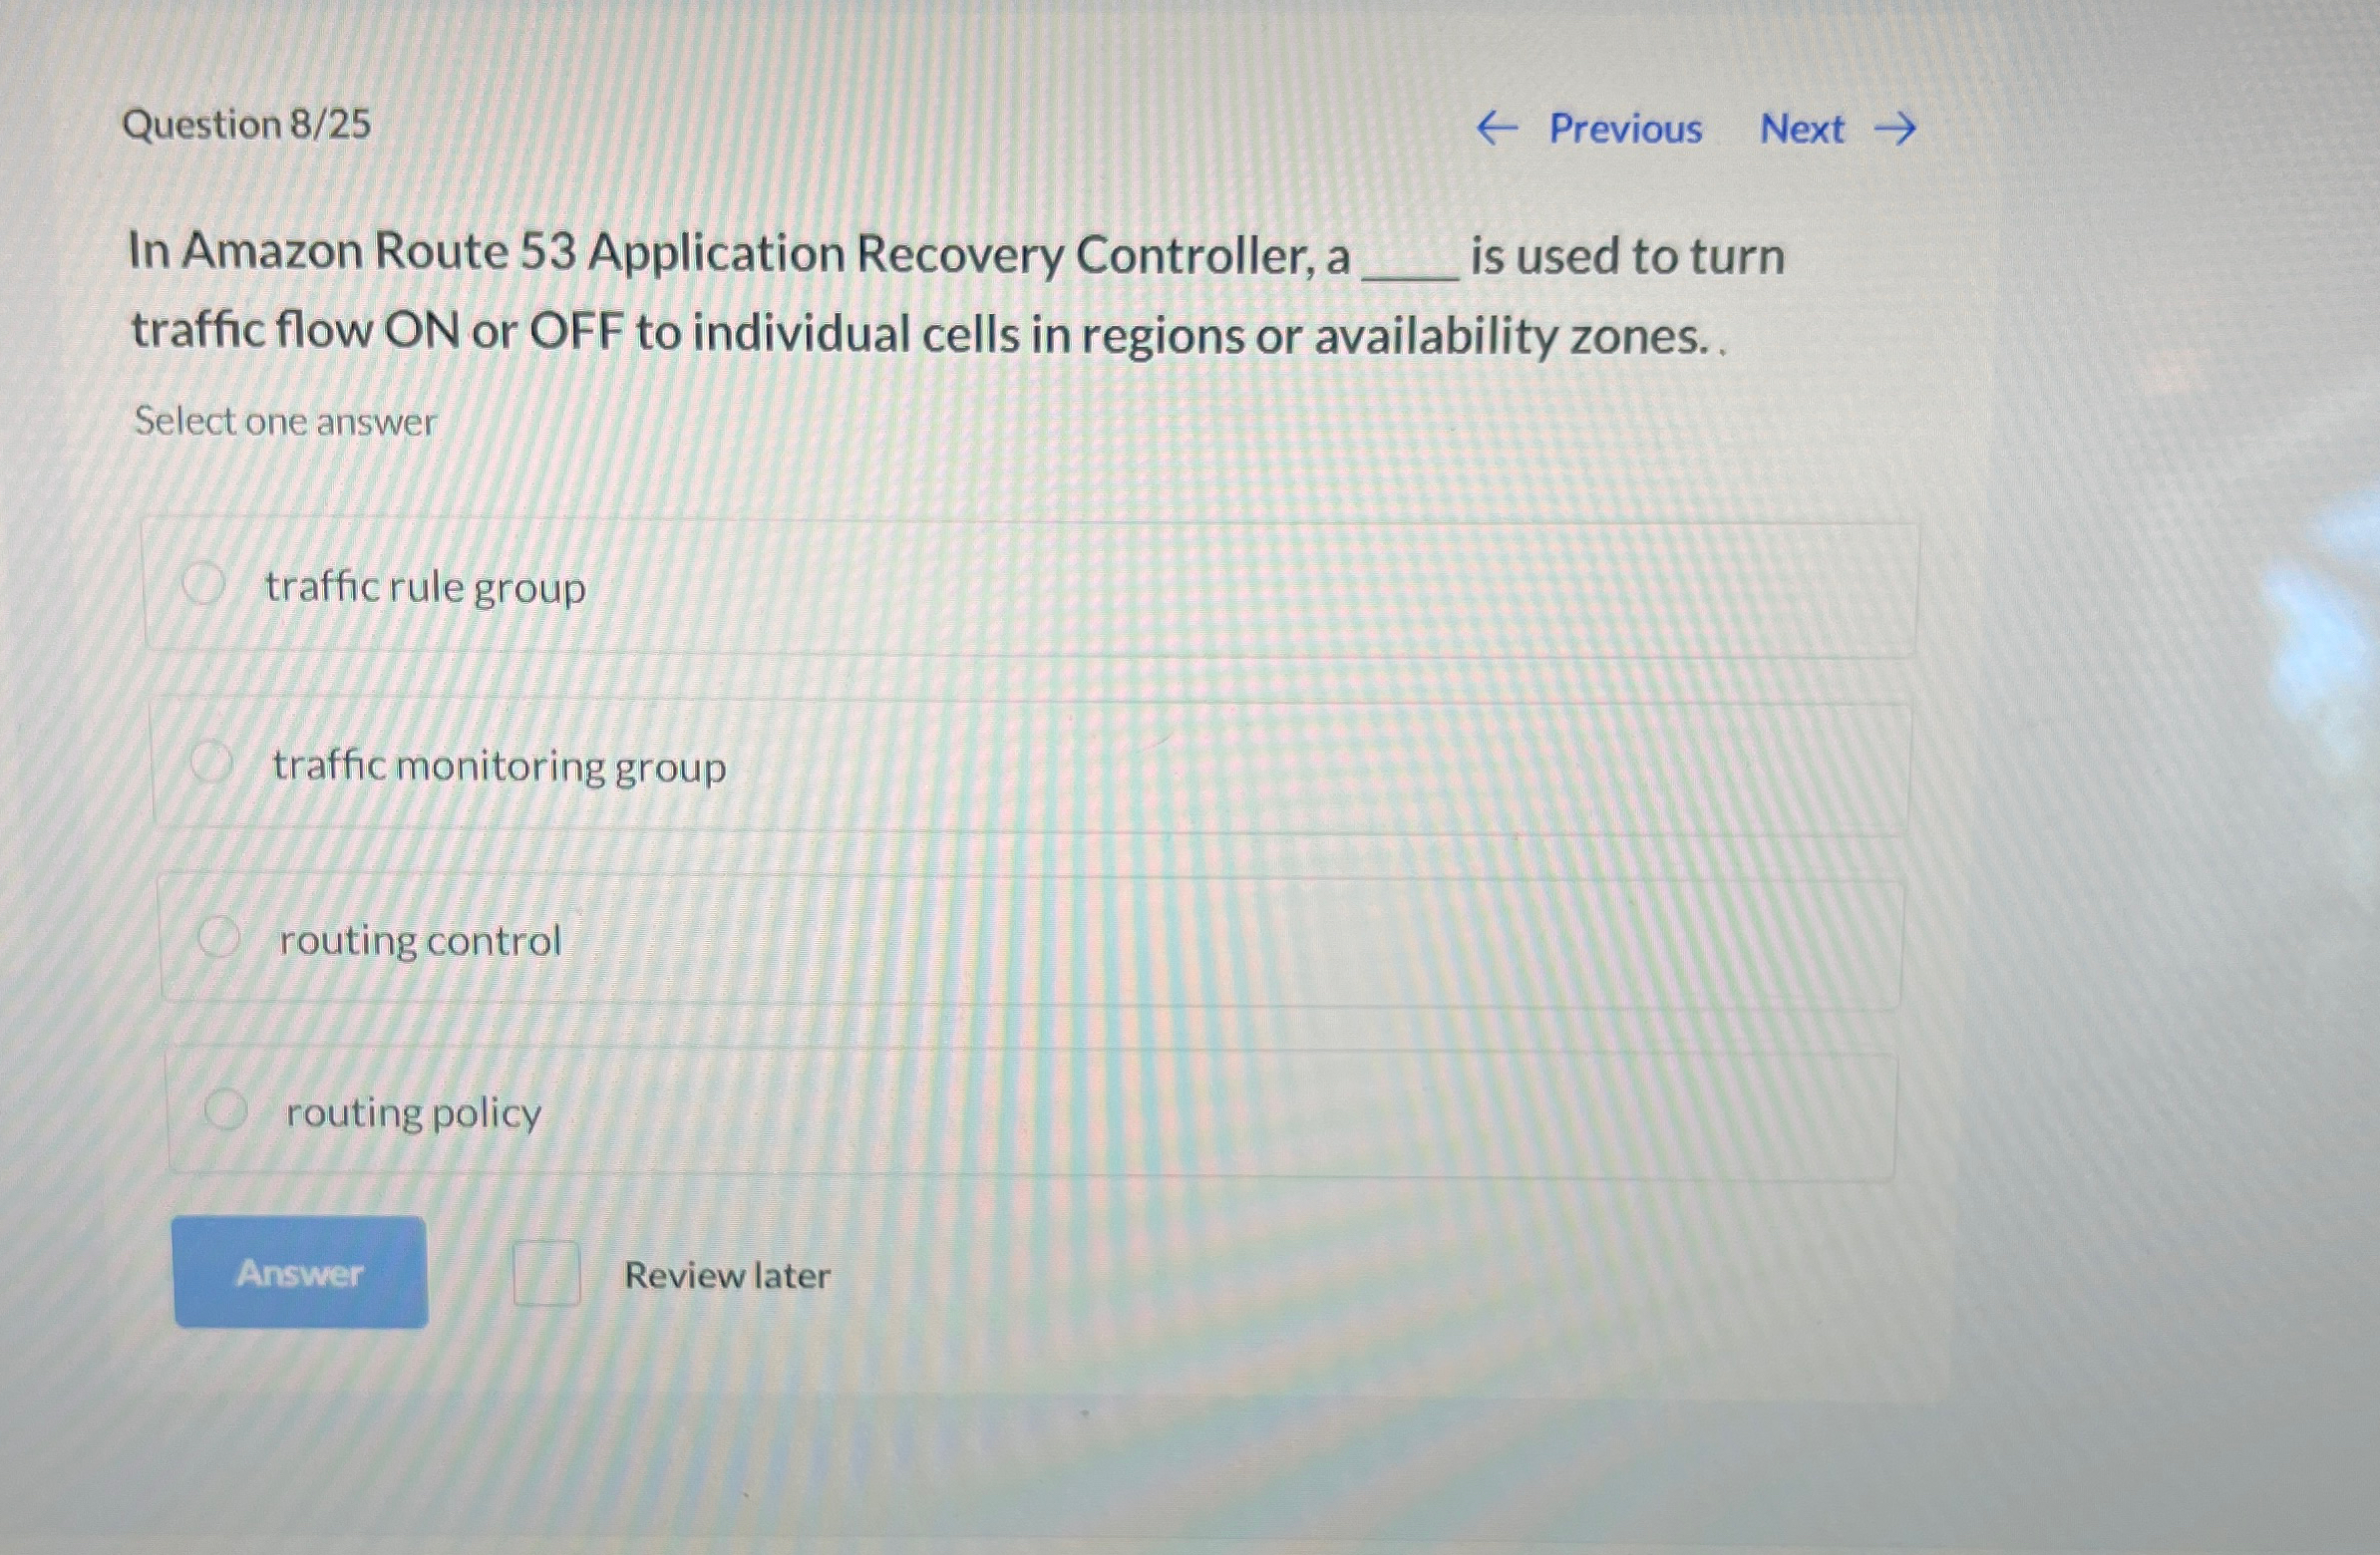Submit your answer with the Answer button
The height and width of the screenshot is (1555, 2380).
(x=300, y=1274)
